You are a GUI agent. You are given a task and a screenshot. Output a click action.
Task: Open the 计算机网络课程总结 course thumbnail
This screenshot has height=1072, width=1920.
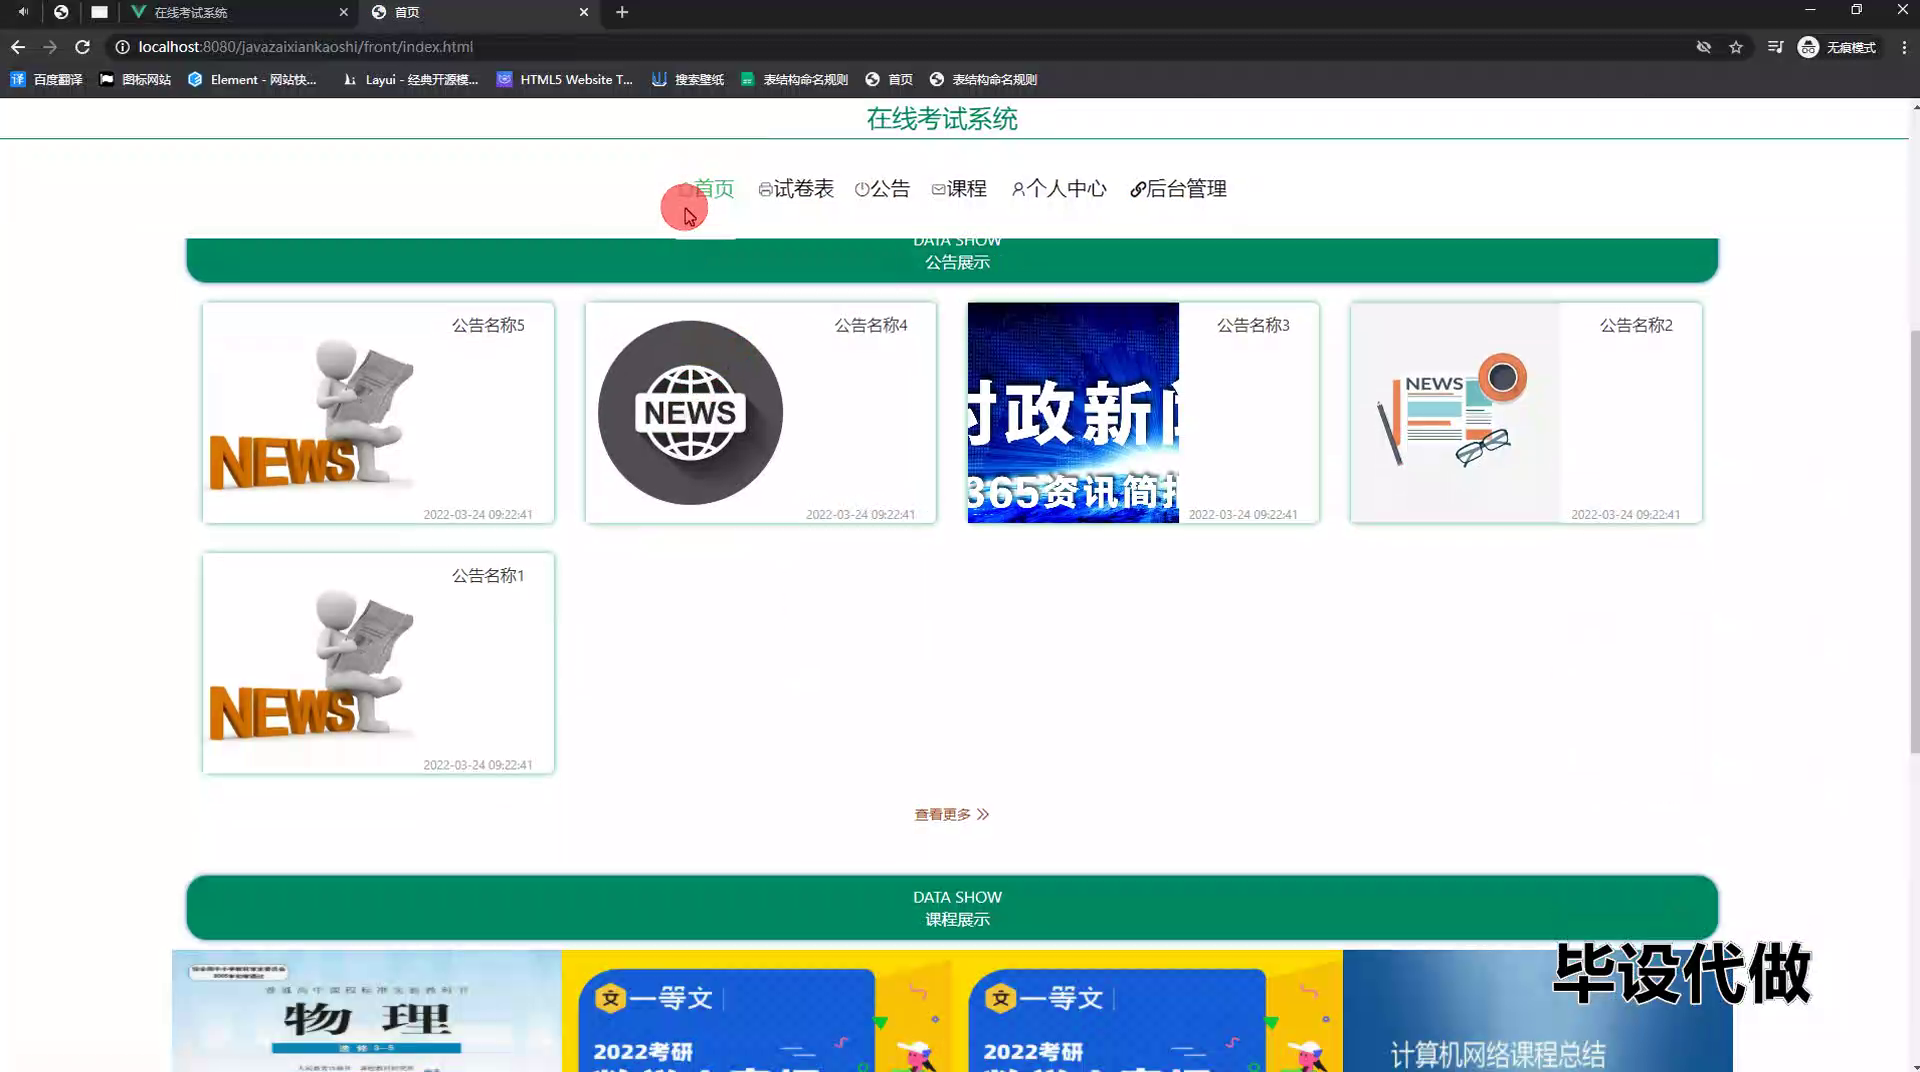coord(1537,1010)
